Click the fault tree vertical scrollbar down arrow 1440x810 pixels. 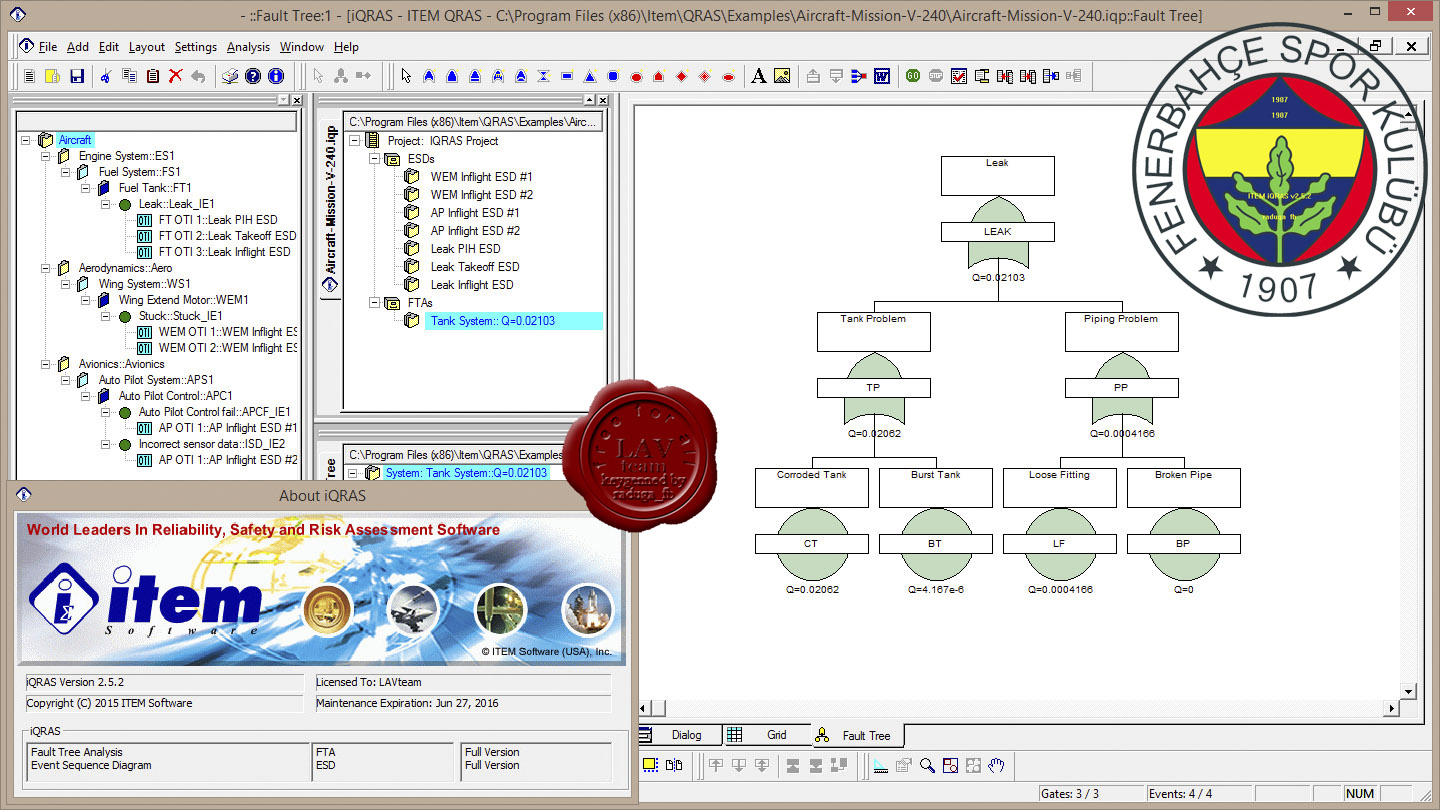(x=1408, y=691)
